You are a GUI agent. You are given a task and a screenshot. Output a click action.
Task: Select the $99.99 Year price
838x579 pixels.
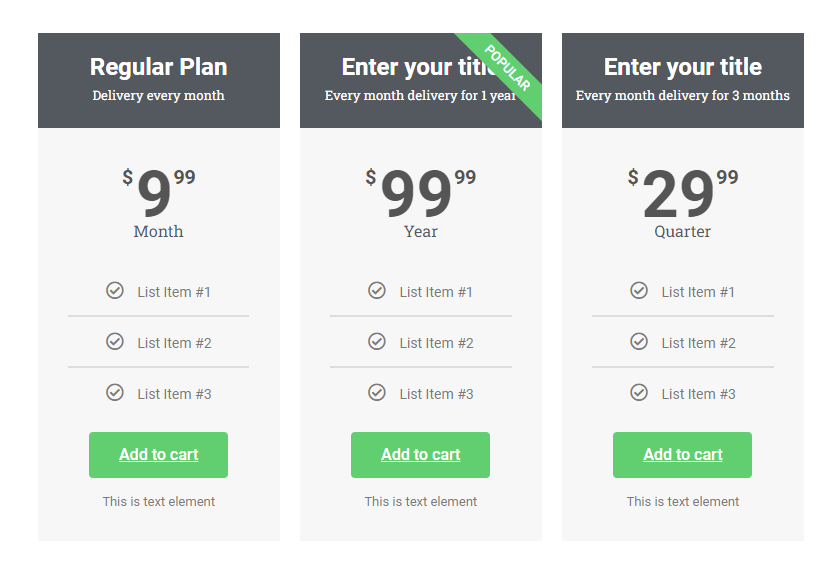(421, 192)
